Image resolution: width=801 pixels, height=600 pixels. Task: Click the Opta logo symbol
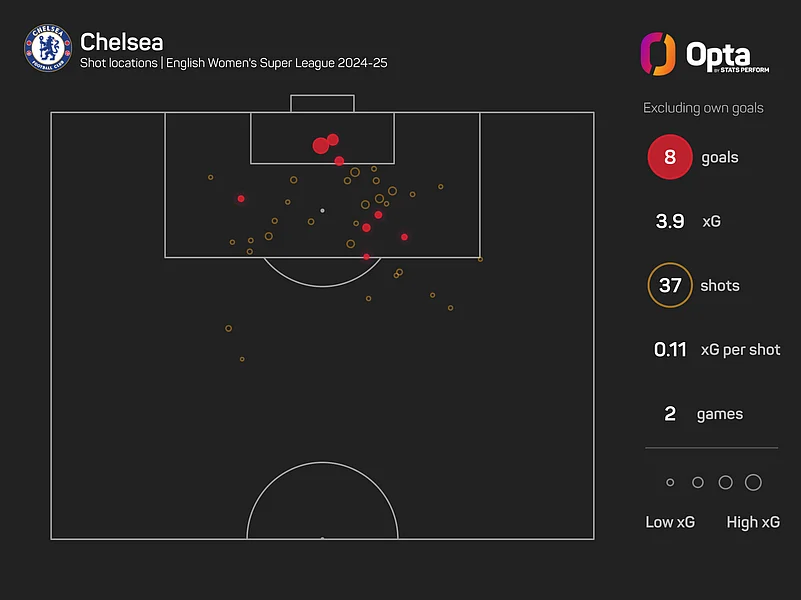pos(658,54)
